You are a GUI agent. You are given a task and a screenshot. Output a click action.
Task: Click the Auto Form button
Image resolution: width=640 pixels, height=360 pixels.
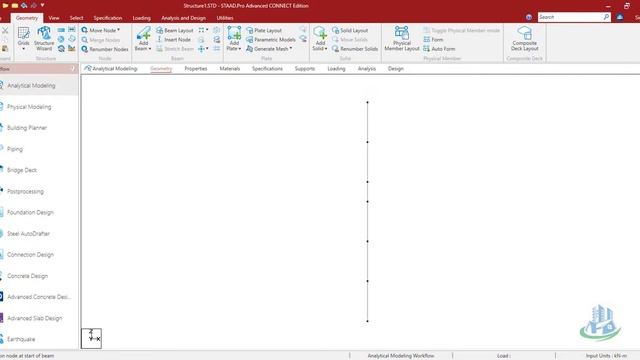(x=439, y=49)
